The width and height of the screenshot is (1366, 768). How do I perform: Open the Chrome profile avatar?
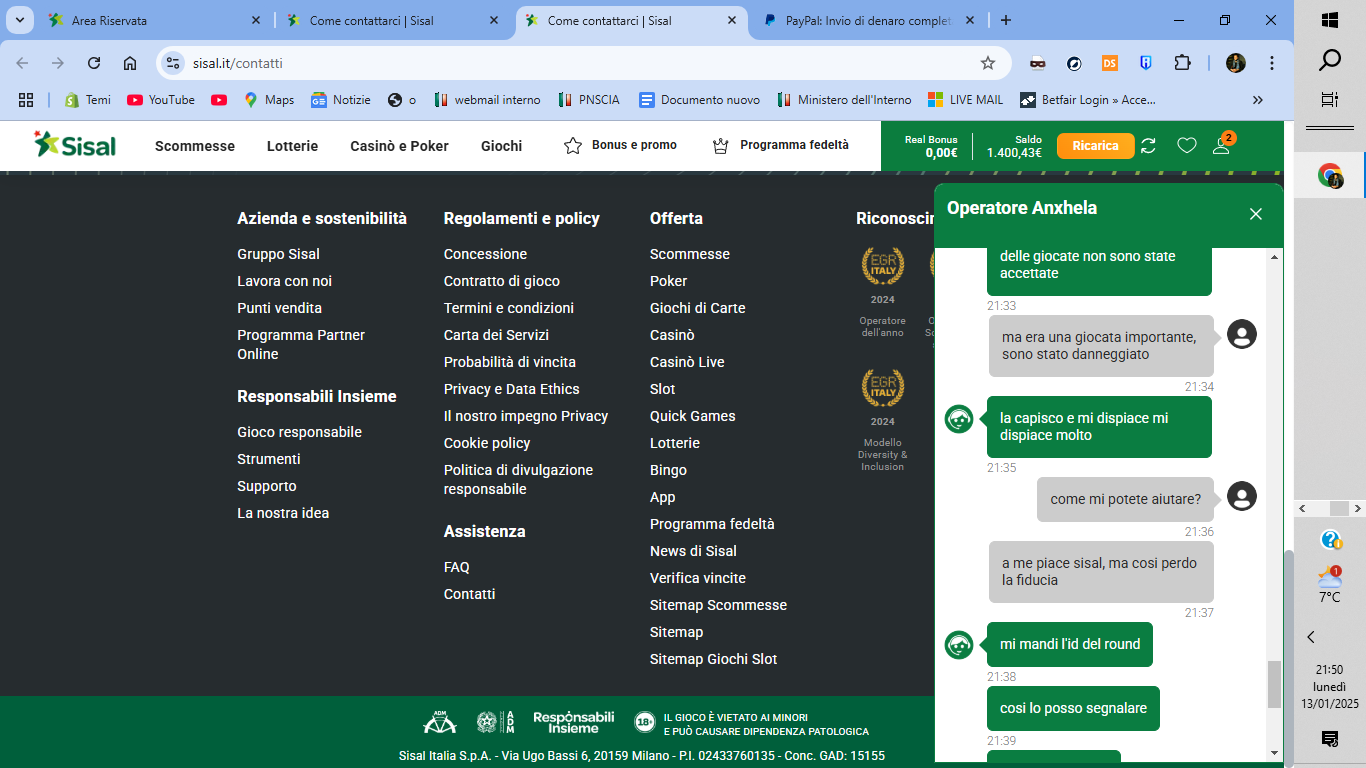click(1236, 63)
